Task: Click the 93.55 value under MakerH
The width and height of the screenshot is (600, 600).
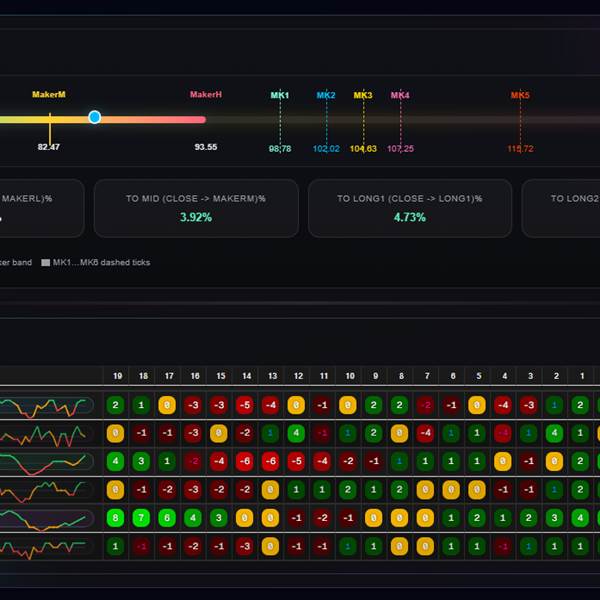Action: 206,147
